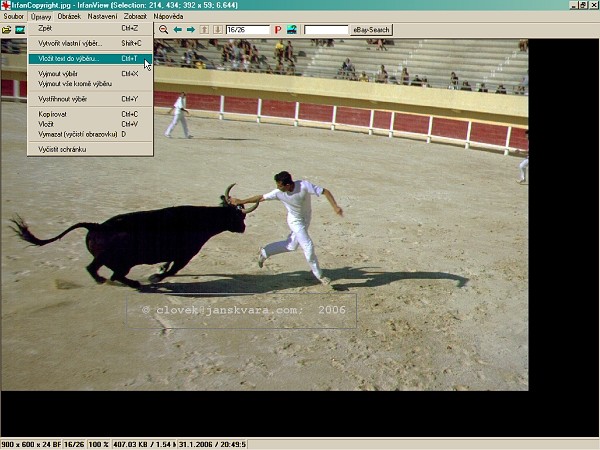Click the red P toolbar icon

tap(278, 30)
